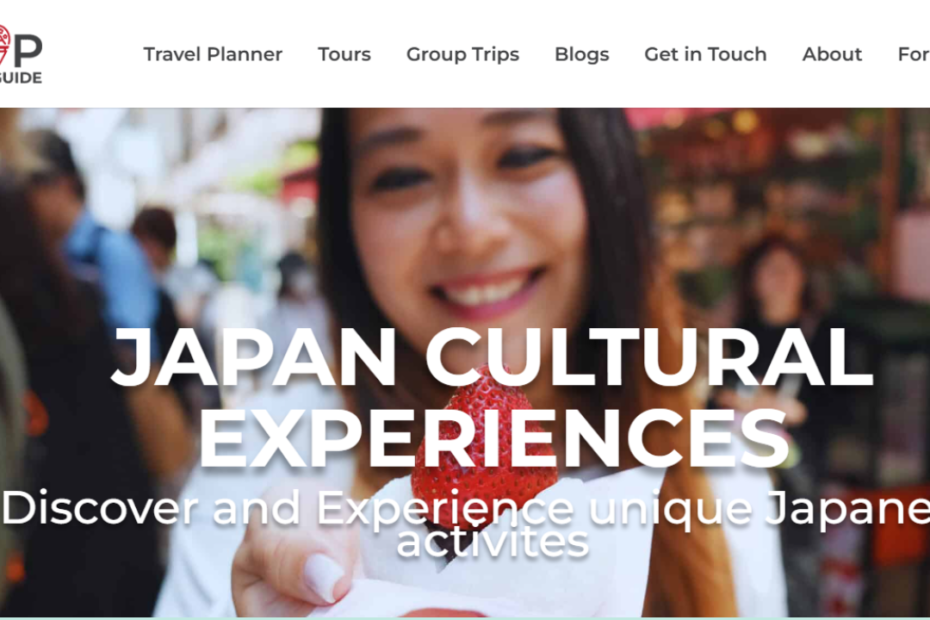Visit the Blogs section
Viewport: 930px width, 620px height.
click(x=582, y=55)
